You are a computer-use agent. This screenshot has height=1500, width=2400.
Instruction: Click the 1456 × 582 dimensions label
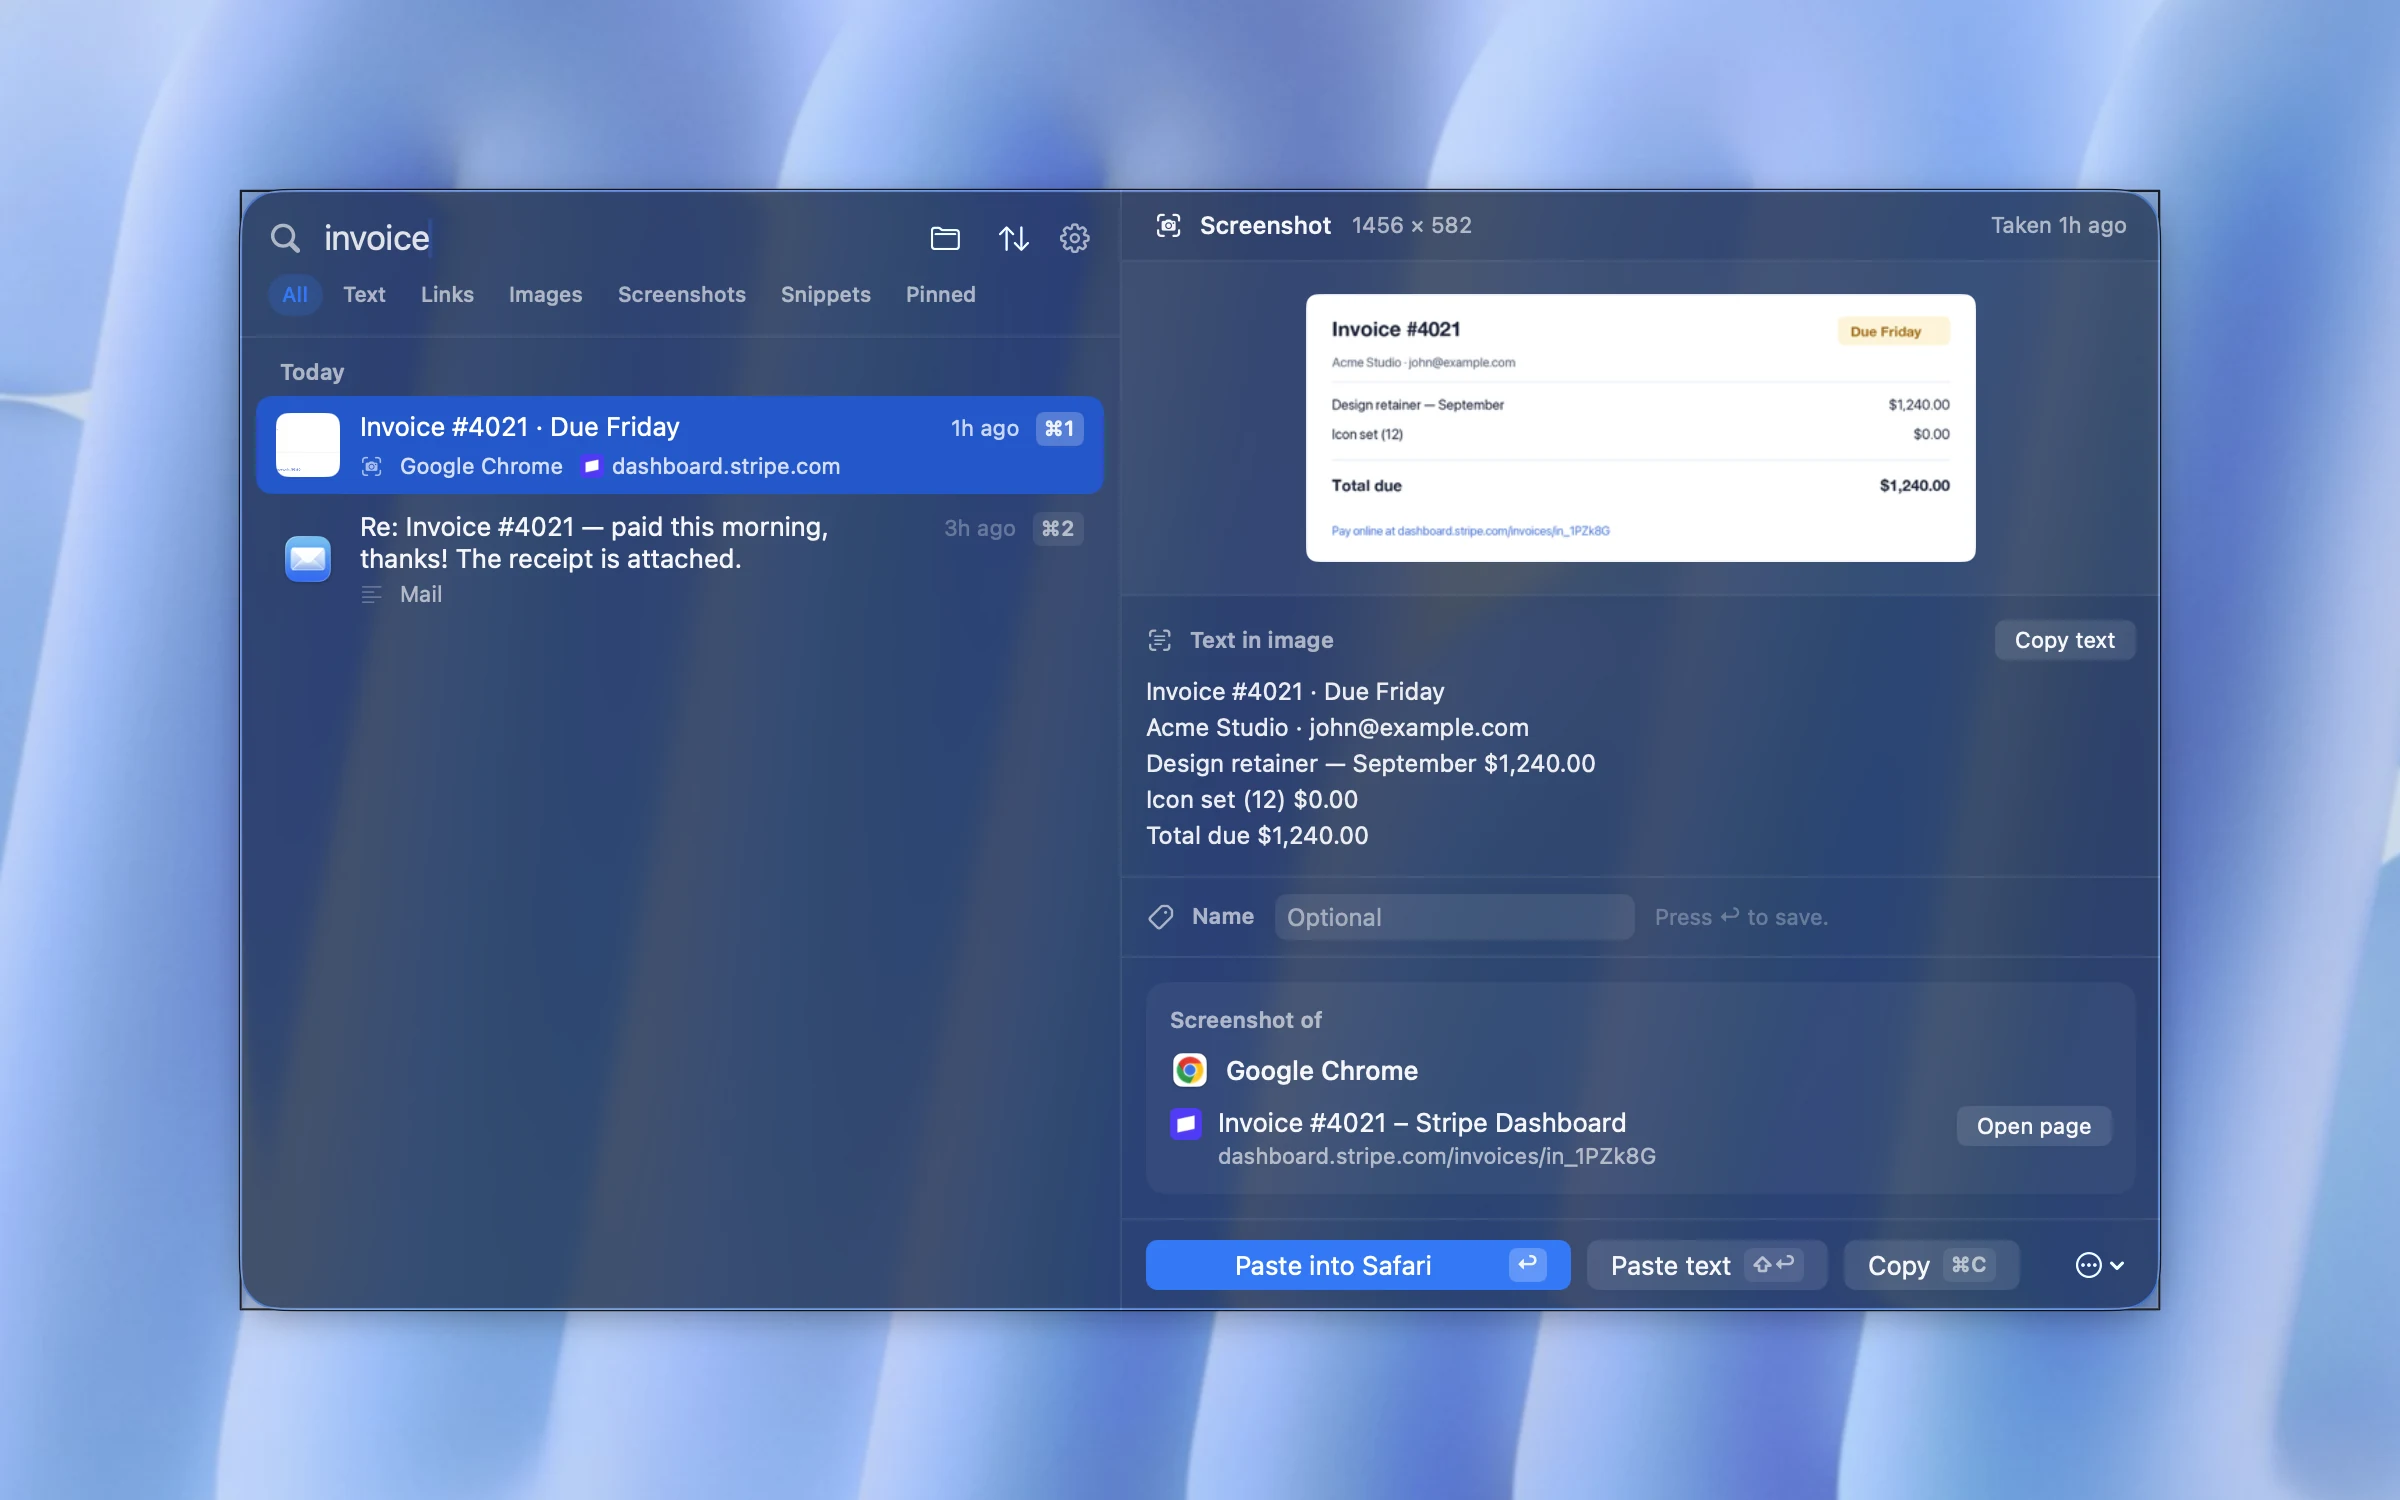tap(1411, 225)
